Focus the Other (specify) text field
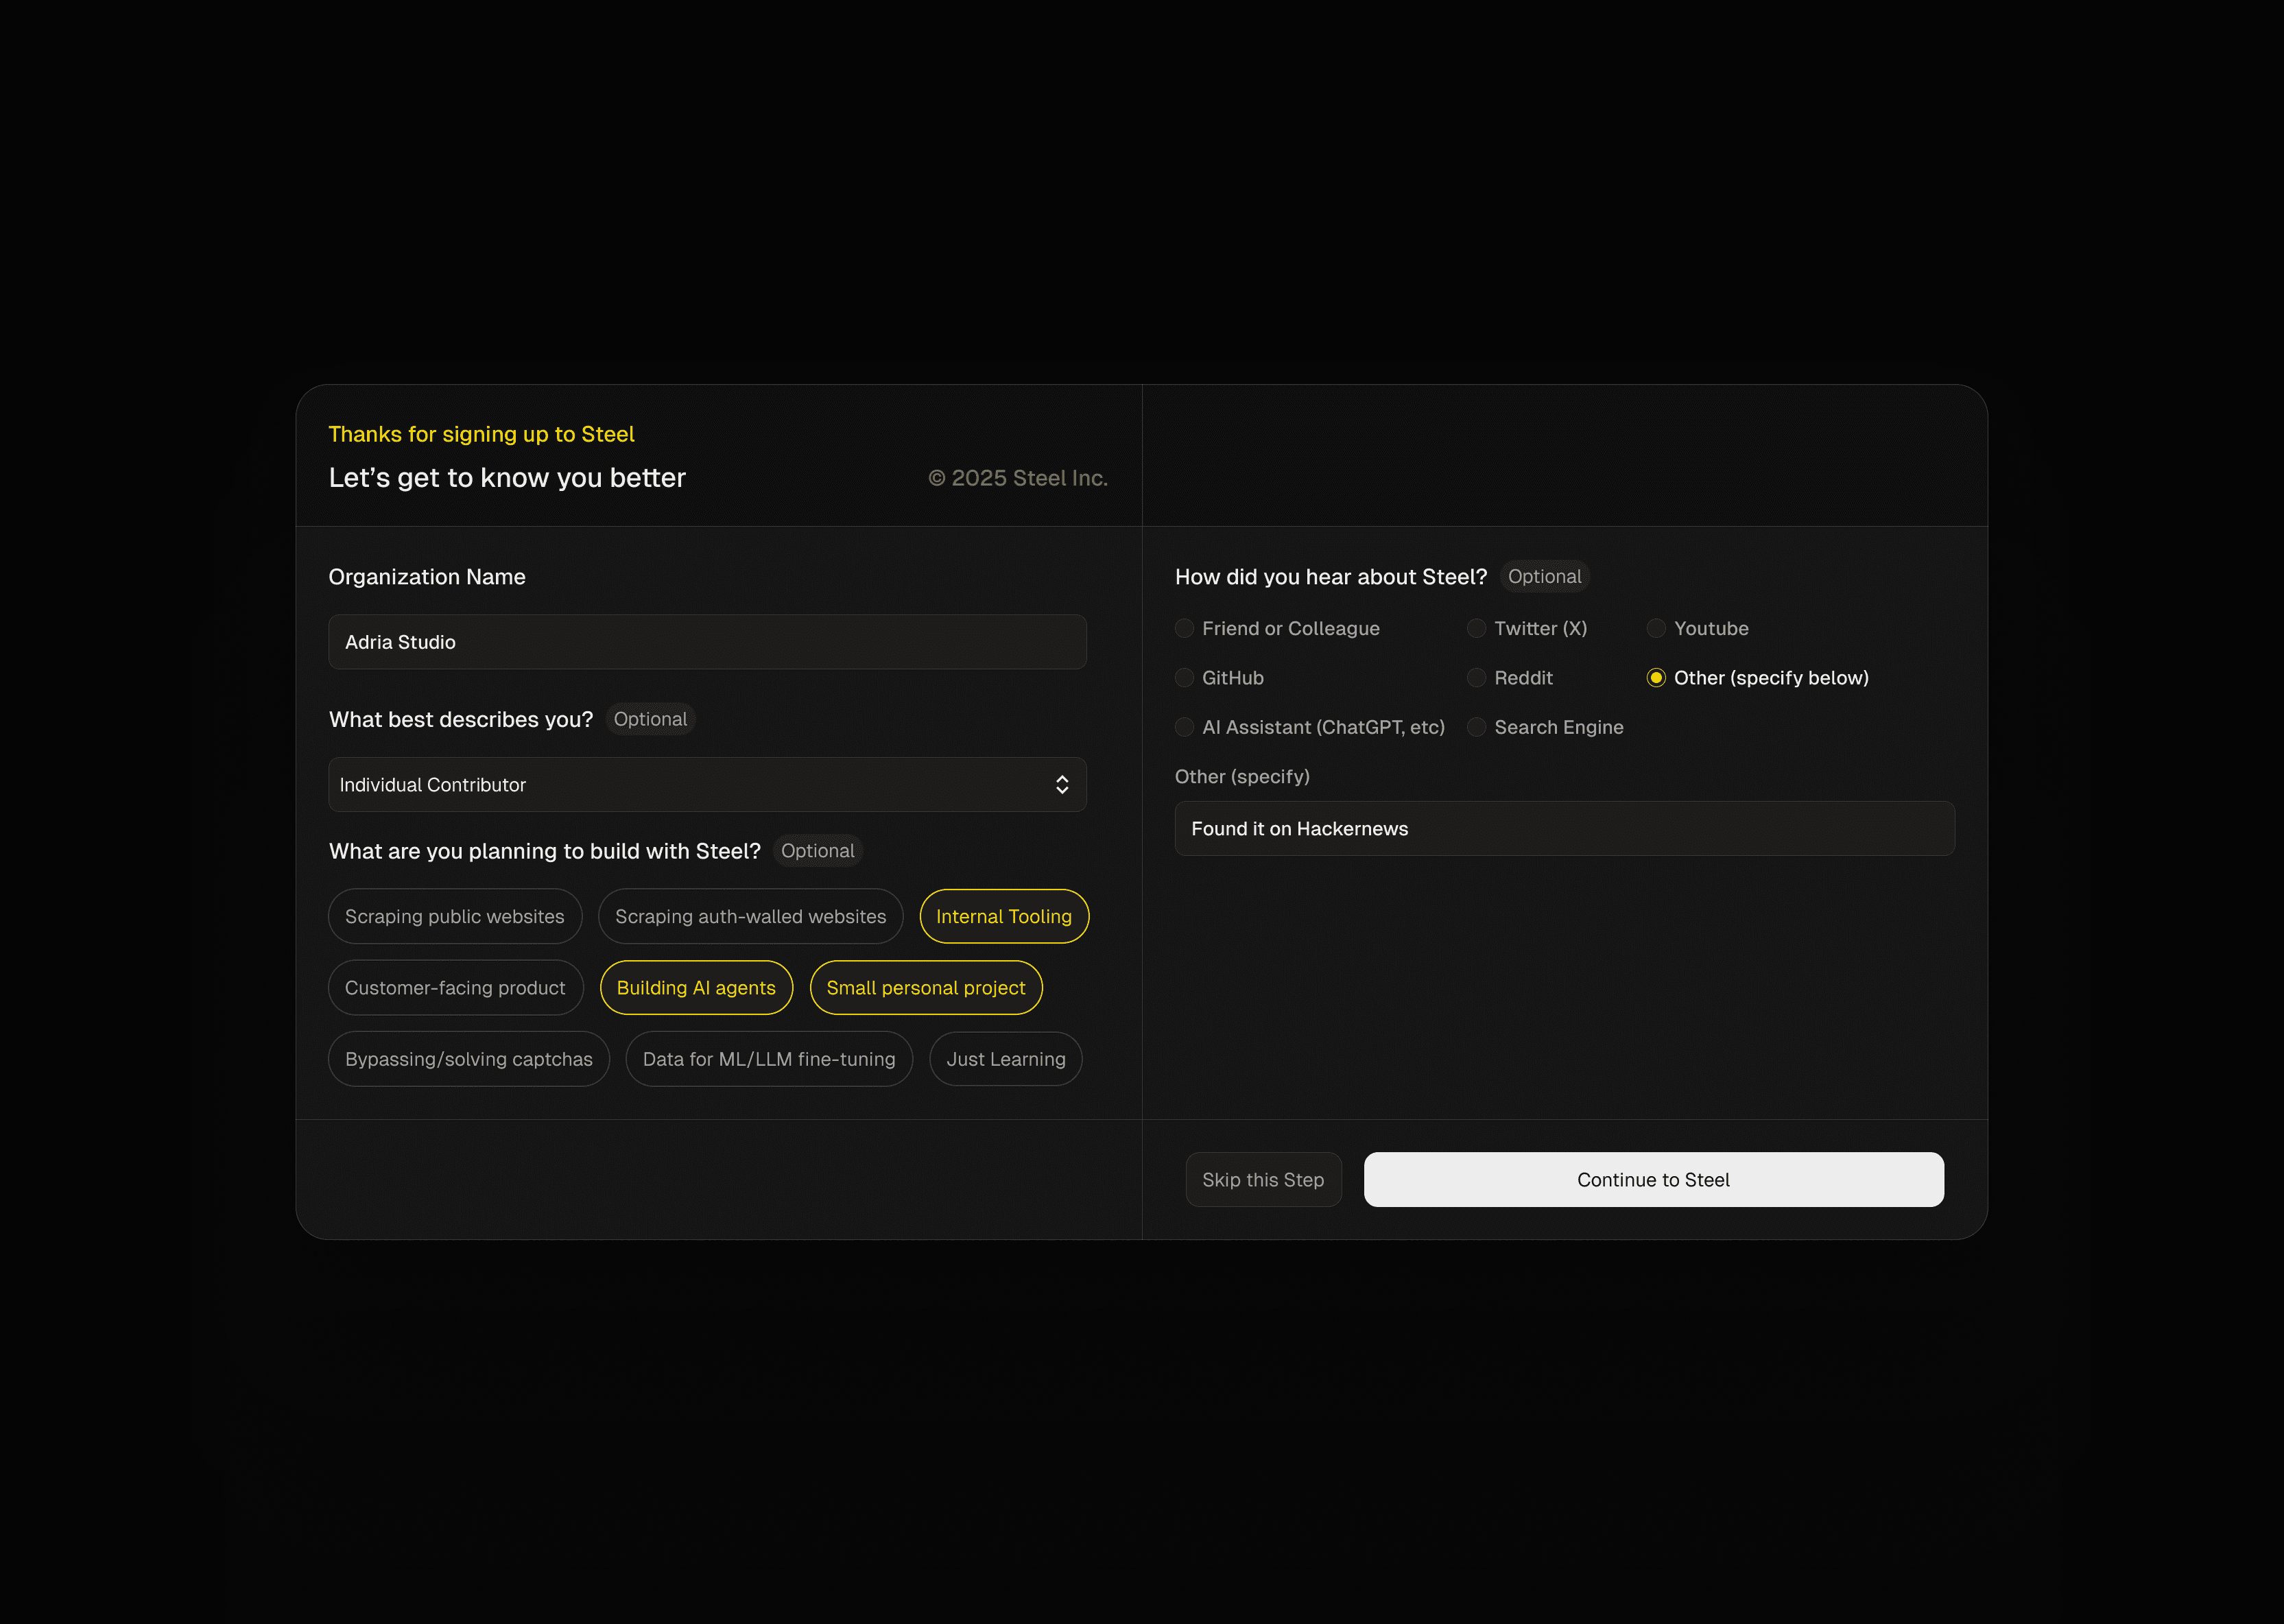The height and width of the screenshot is (1624, 2284). coord(1564,829)
